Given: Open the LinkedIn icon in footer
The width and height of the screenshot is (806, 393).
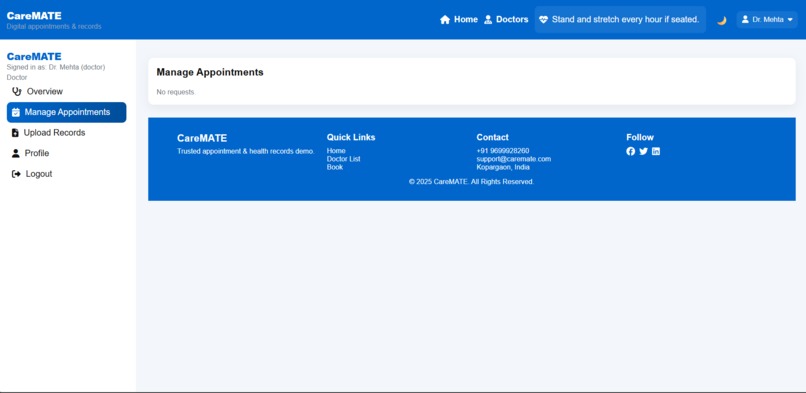Looking at the screenshot, I should click(x=656, y=151).
